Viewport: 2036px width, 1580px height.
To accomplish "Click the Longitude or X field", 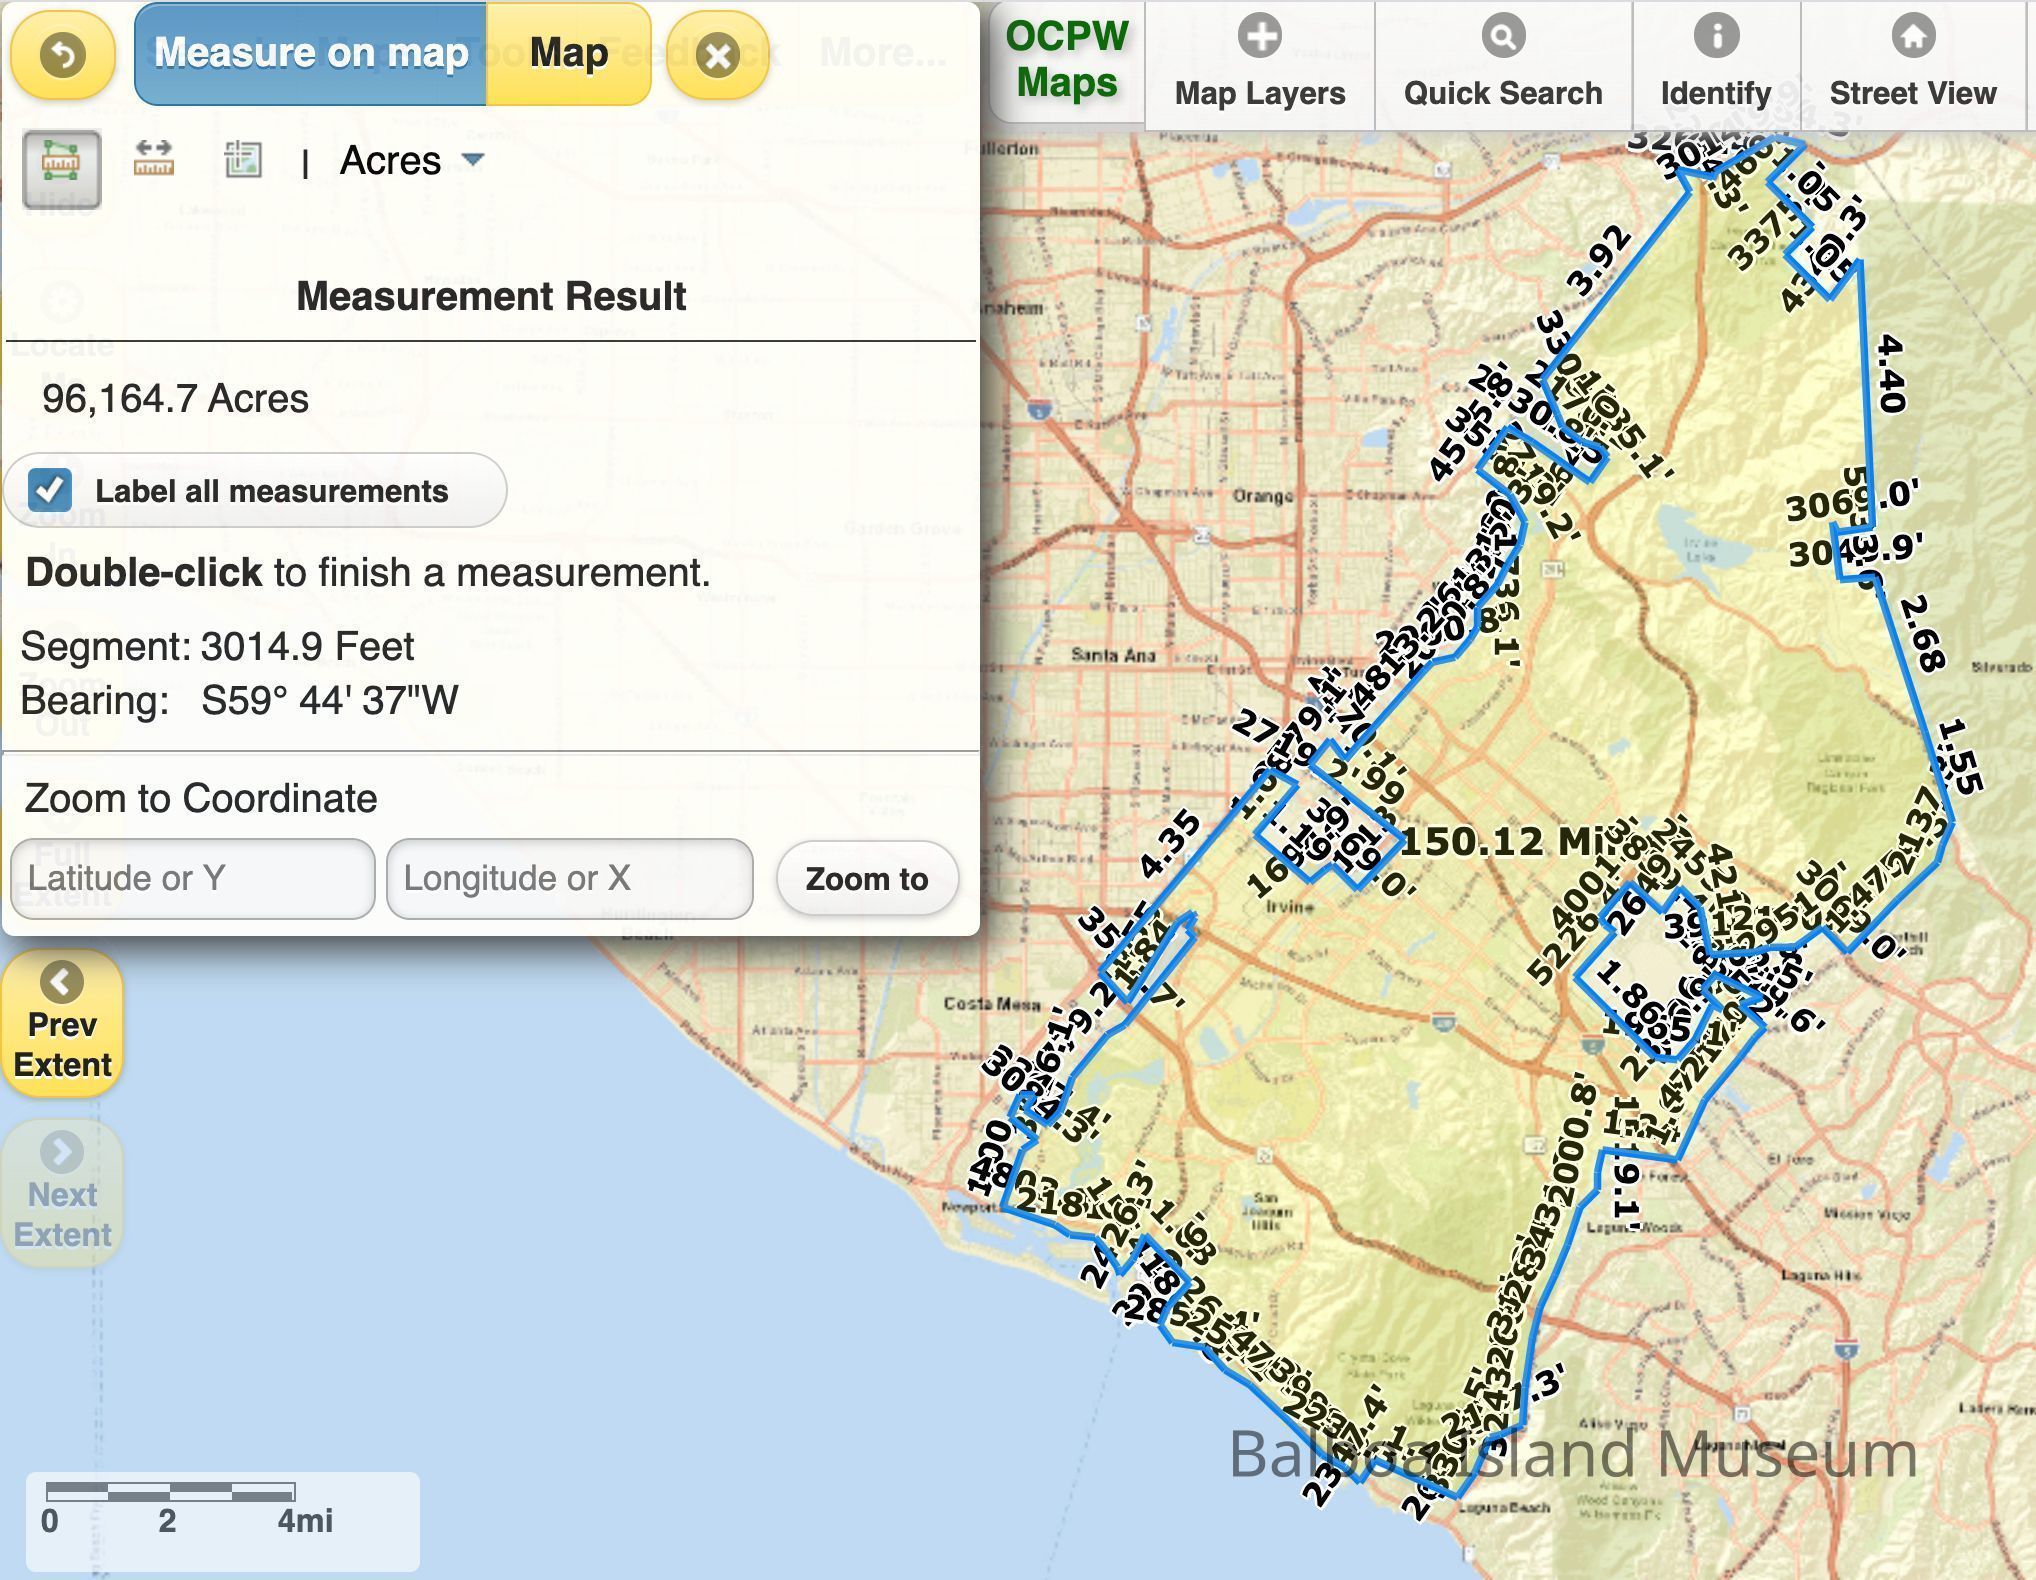I will (568, 878).
